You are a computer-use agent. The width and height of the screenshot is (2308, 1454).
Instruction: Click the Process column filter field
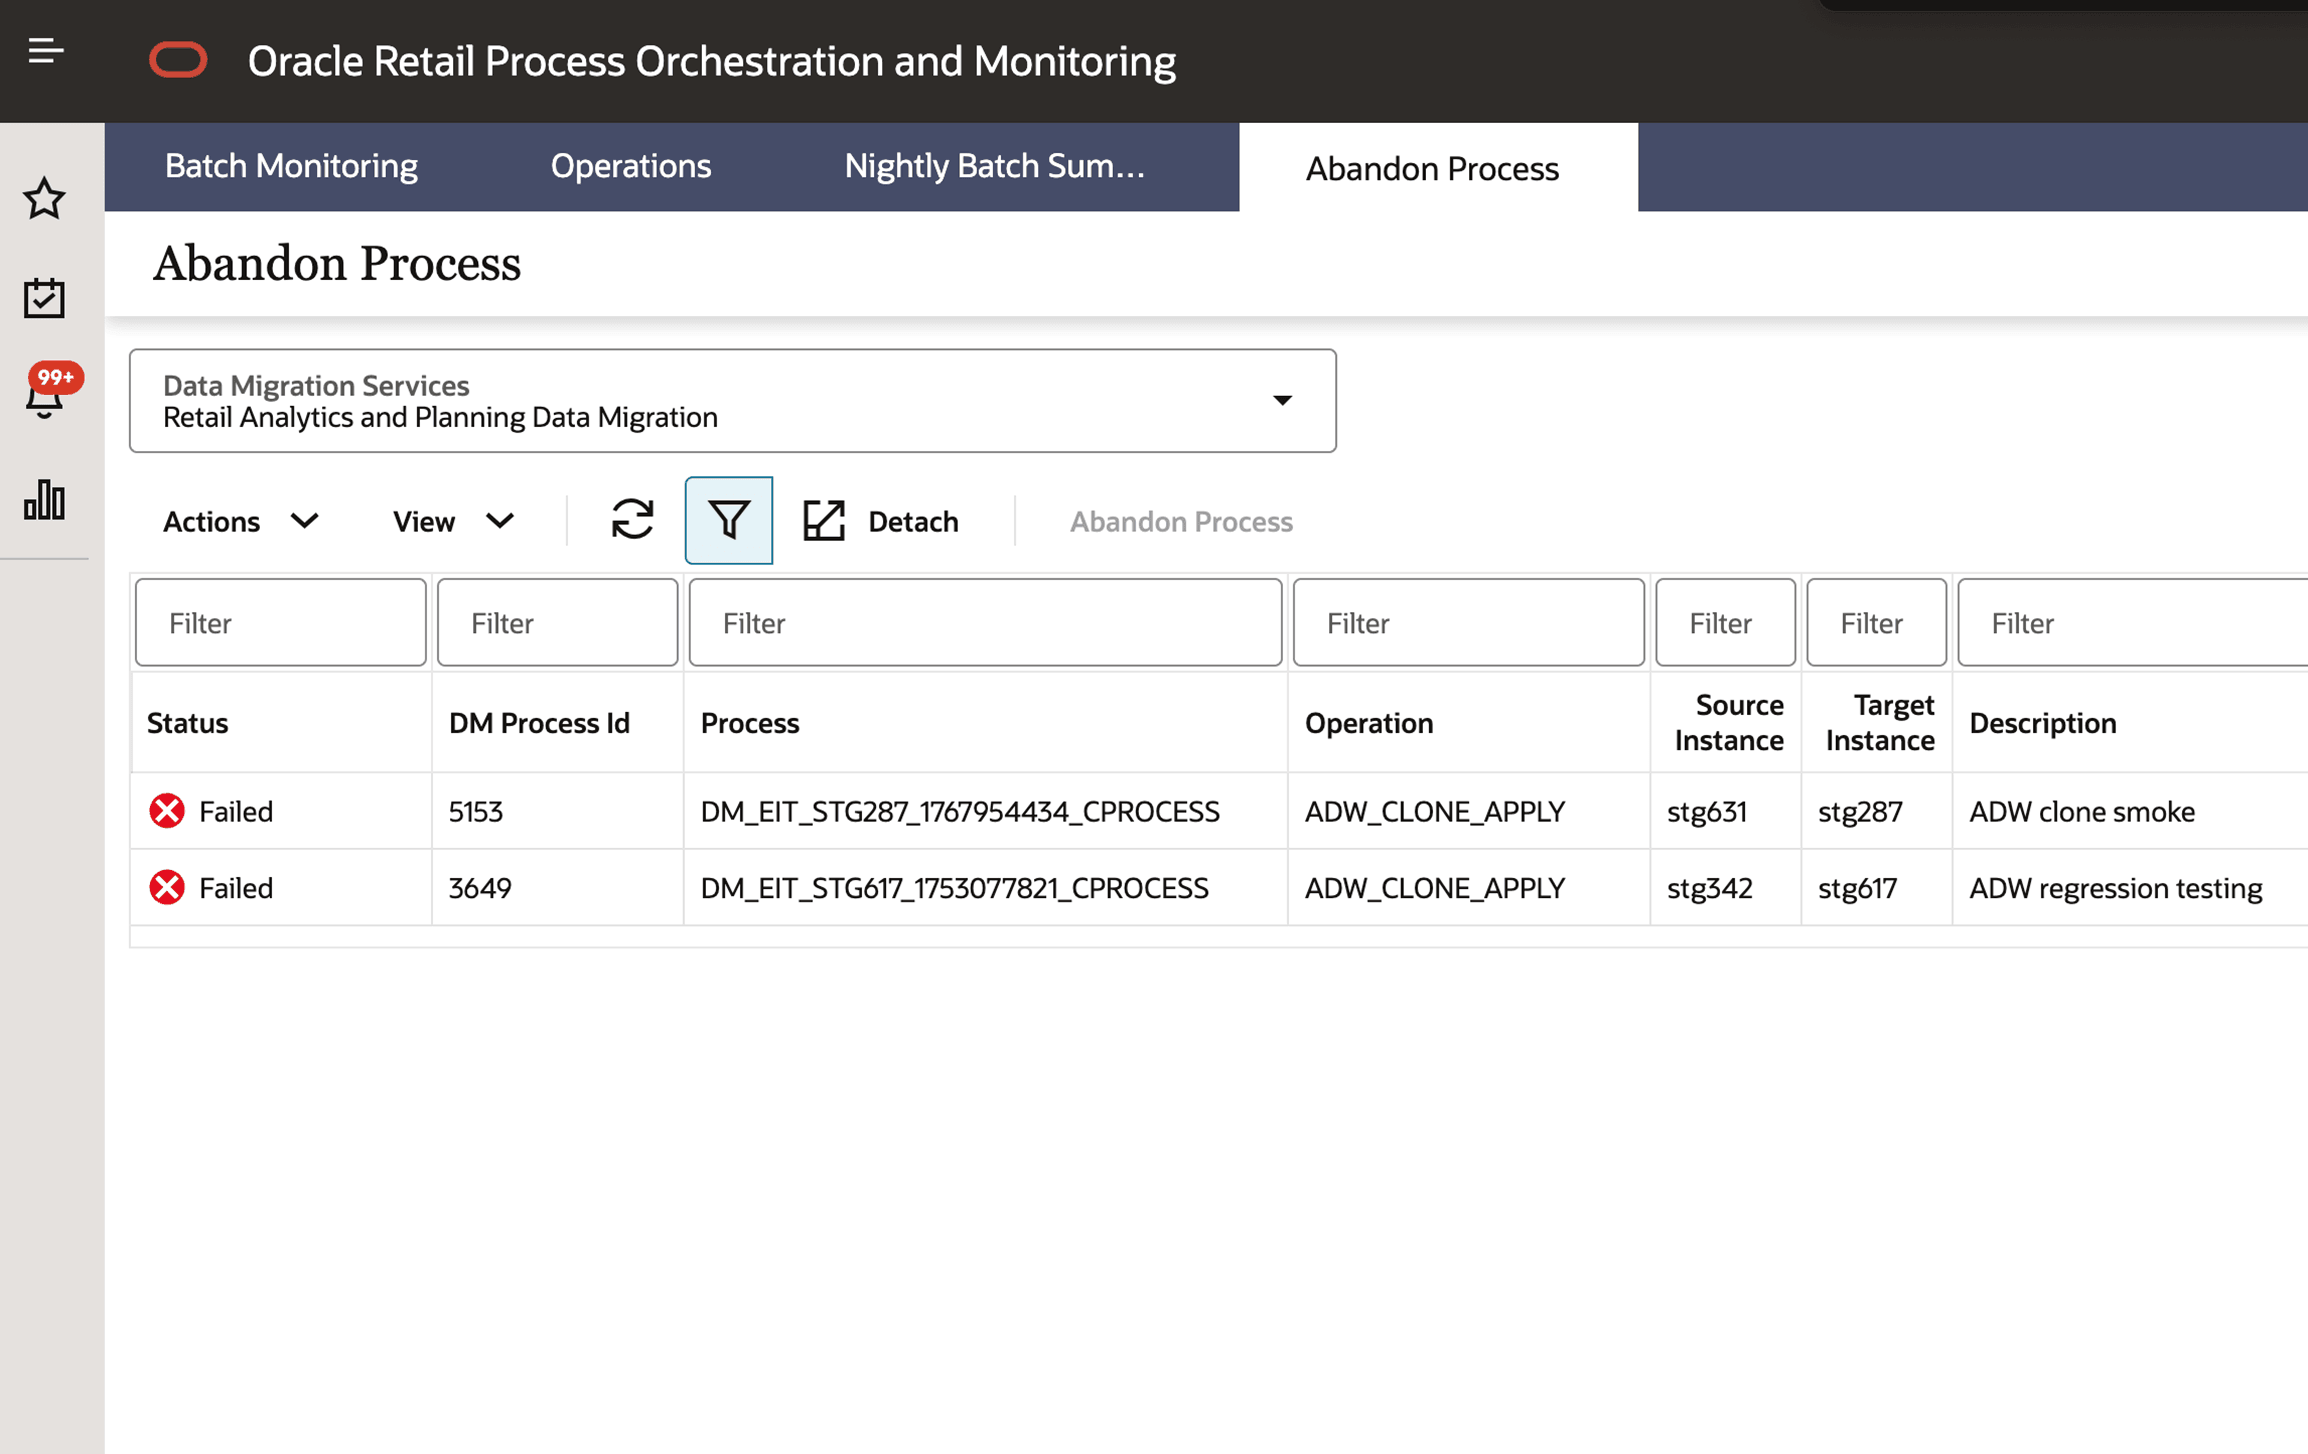pyautogui.click(x=984, y=622)
